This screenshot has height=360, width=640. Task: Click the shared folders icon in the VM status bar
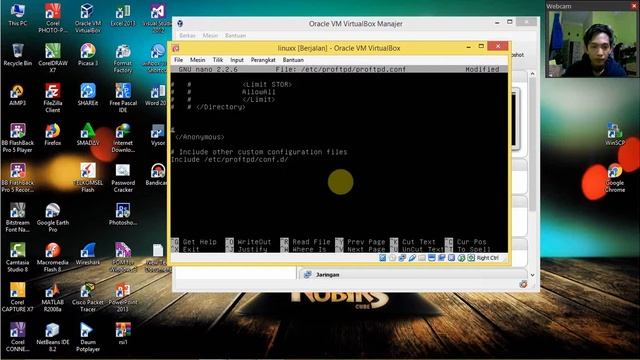(422, 258)
